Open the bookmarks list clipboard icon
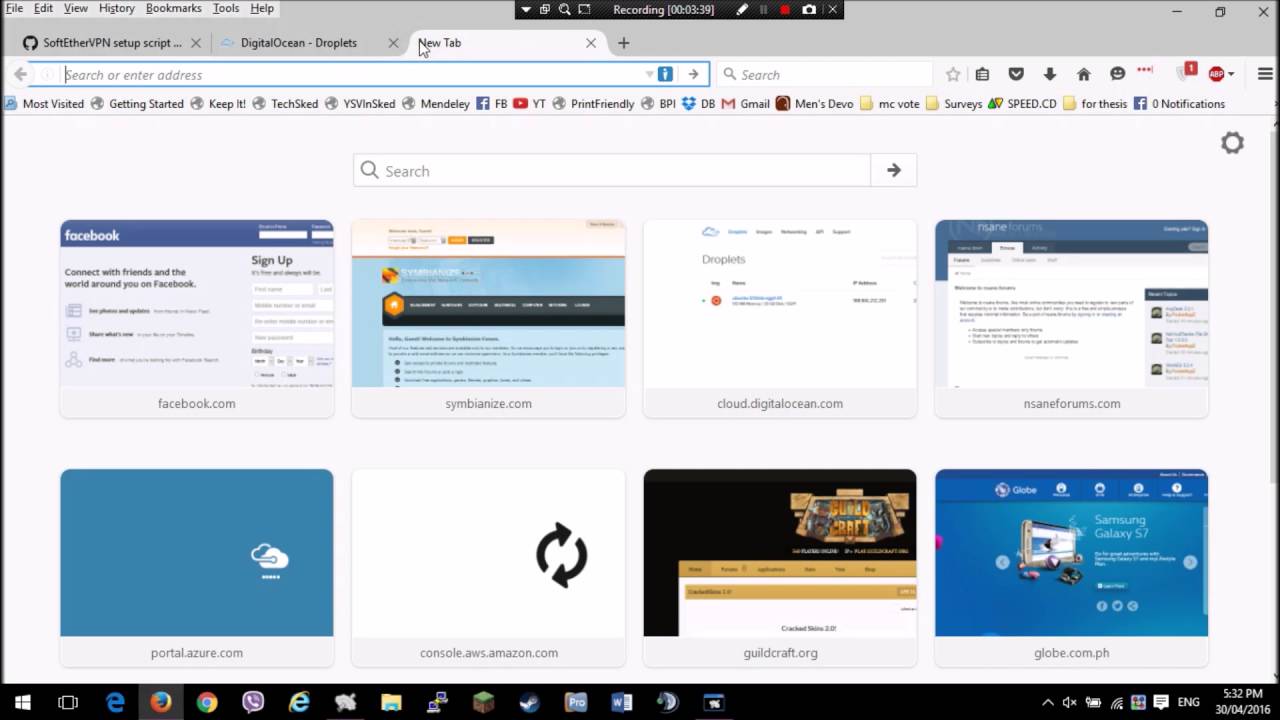 point(982,74)
